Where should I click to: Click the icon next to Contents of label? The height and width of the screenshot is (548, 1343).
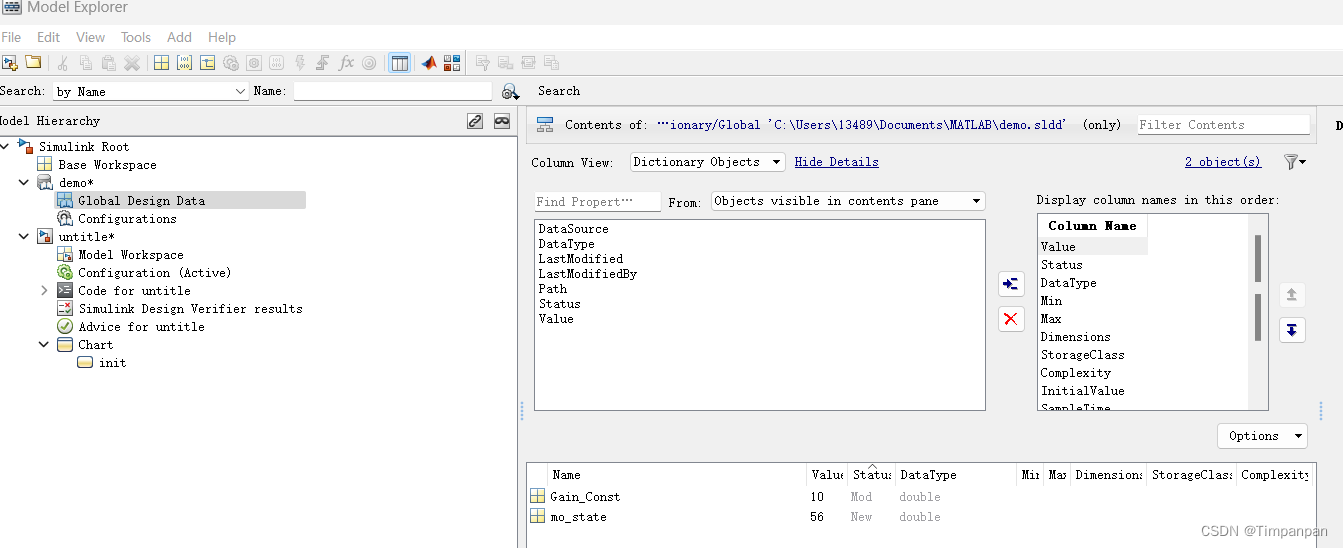click(x=545, y=125)
